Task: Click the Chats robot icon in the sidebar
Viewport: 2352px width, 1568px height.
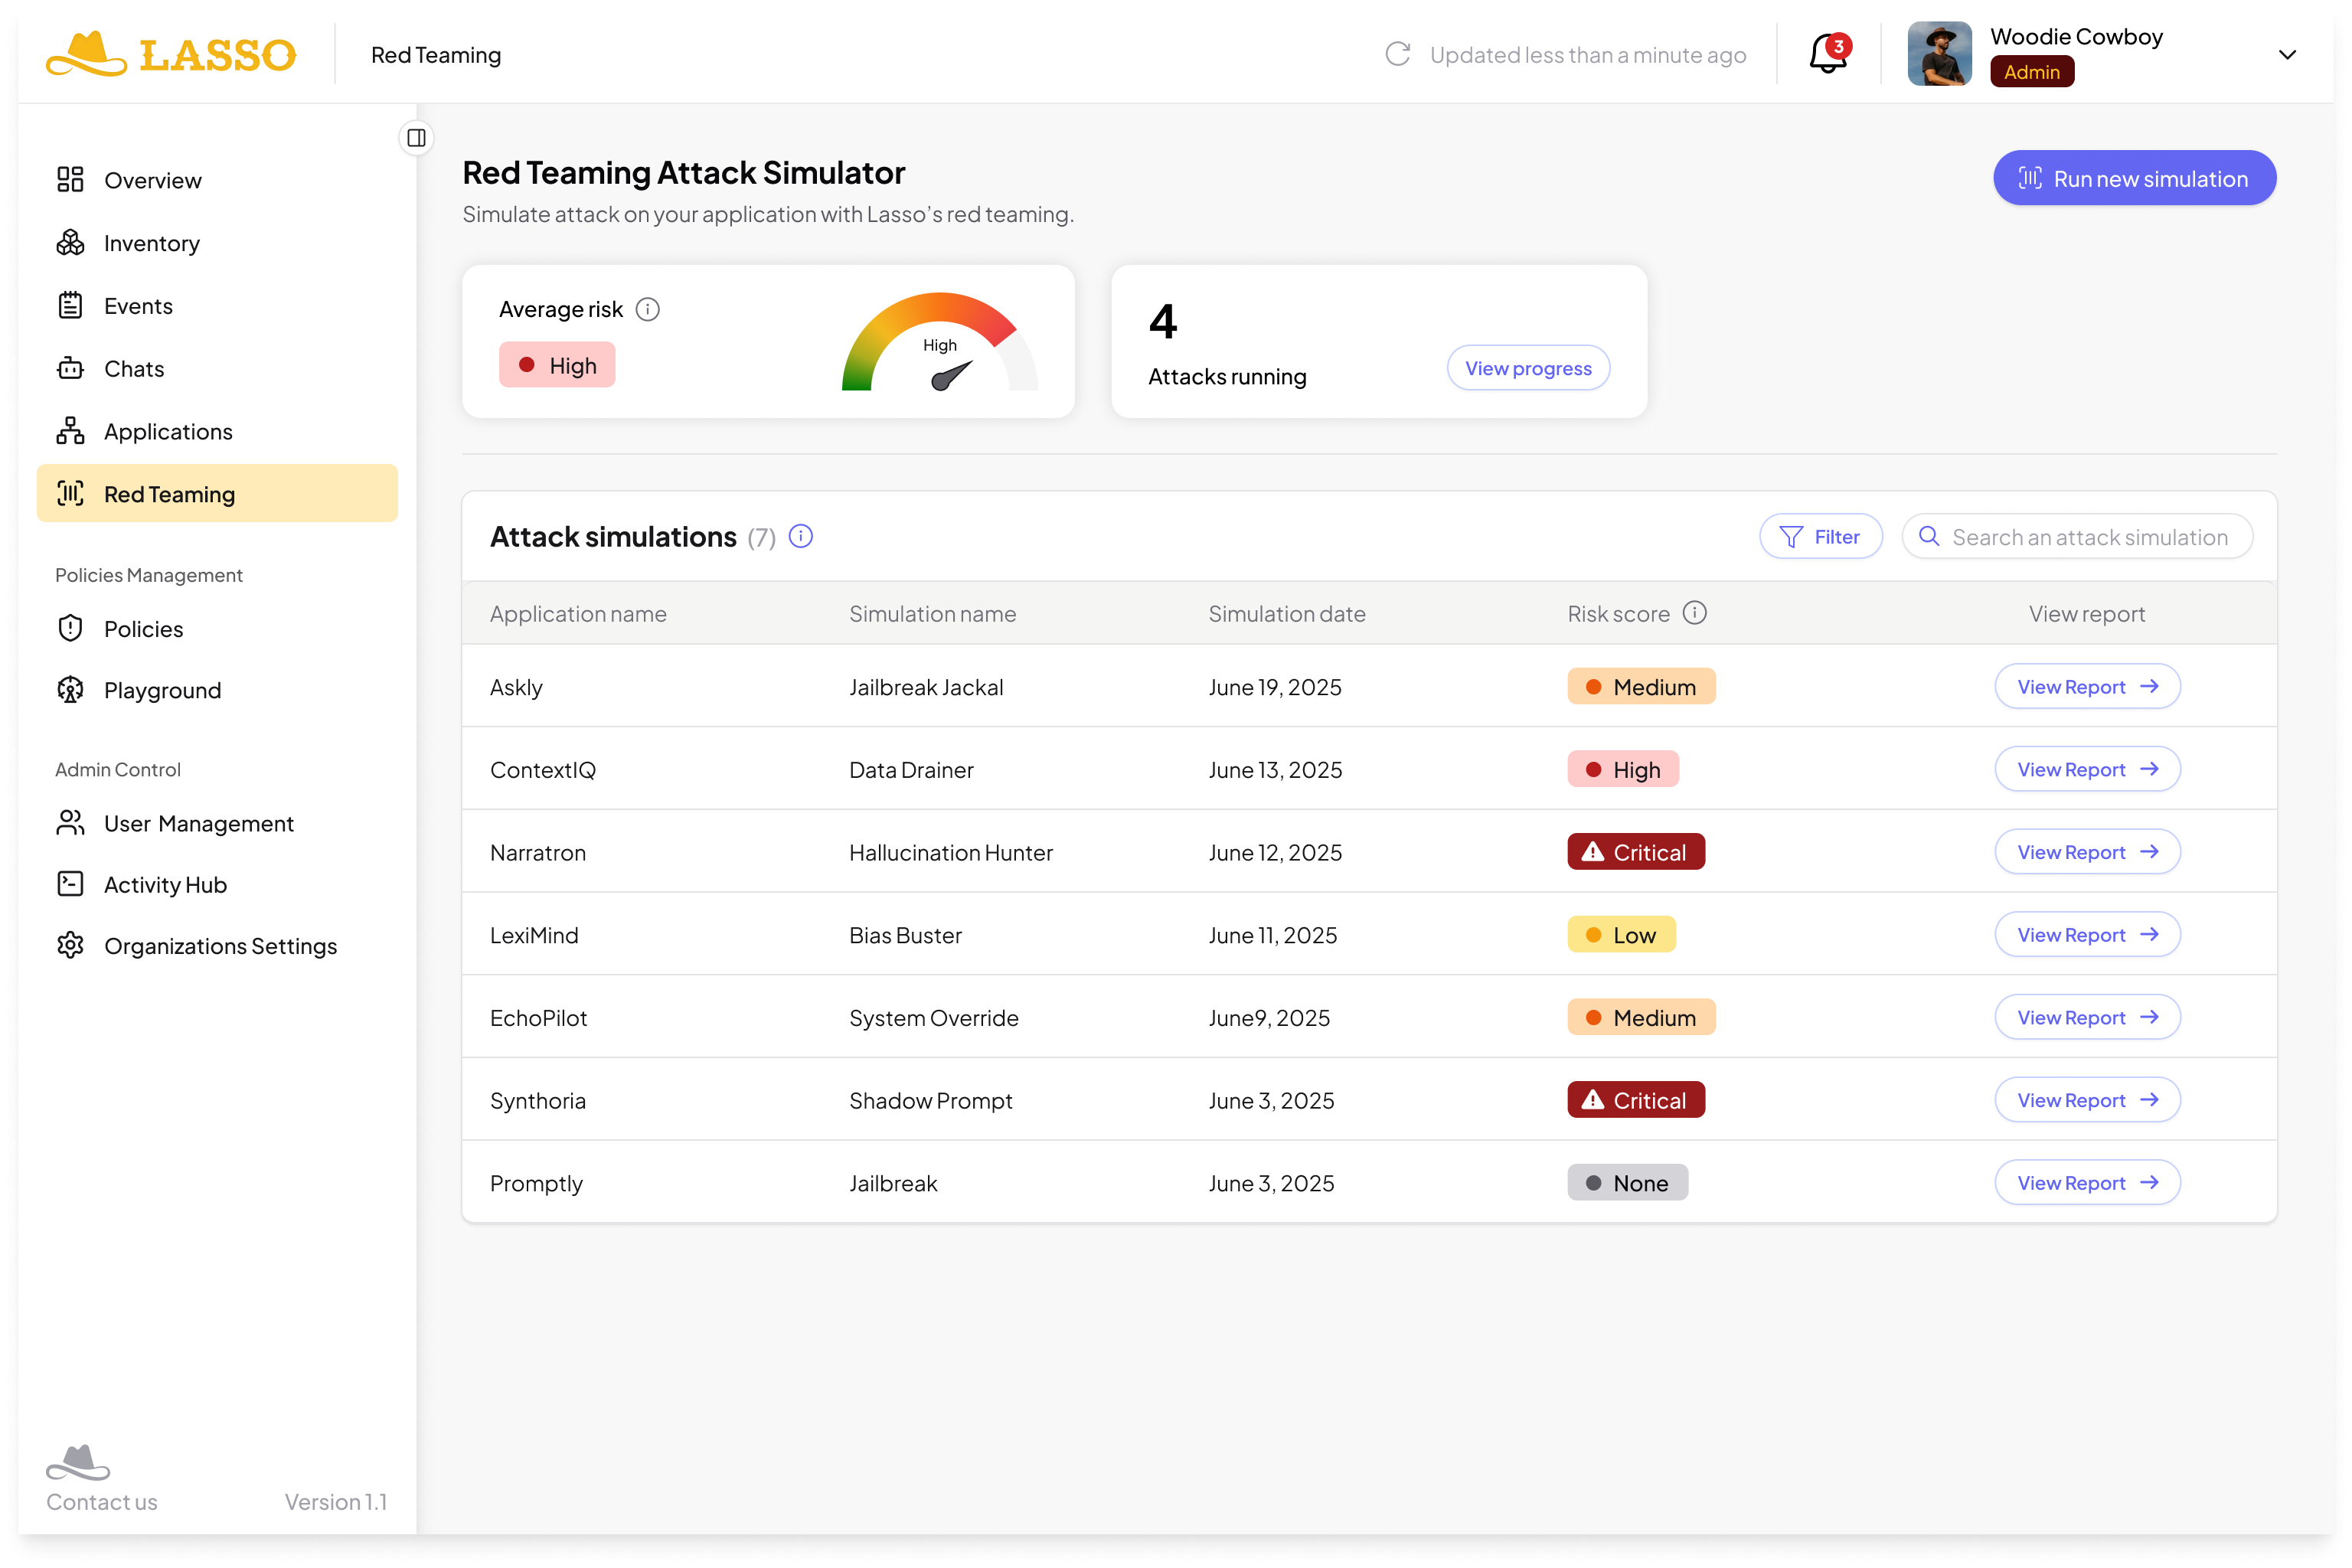Action: (70, 368)
